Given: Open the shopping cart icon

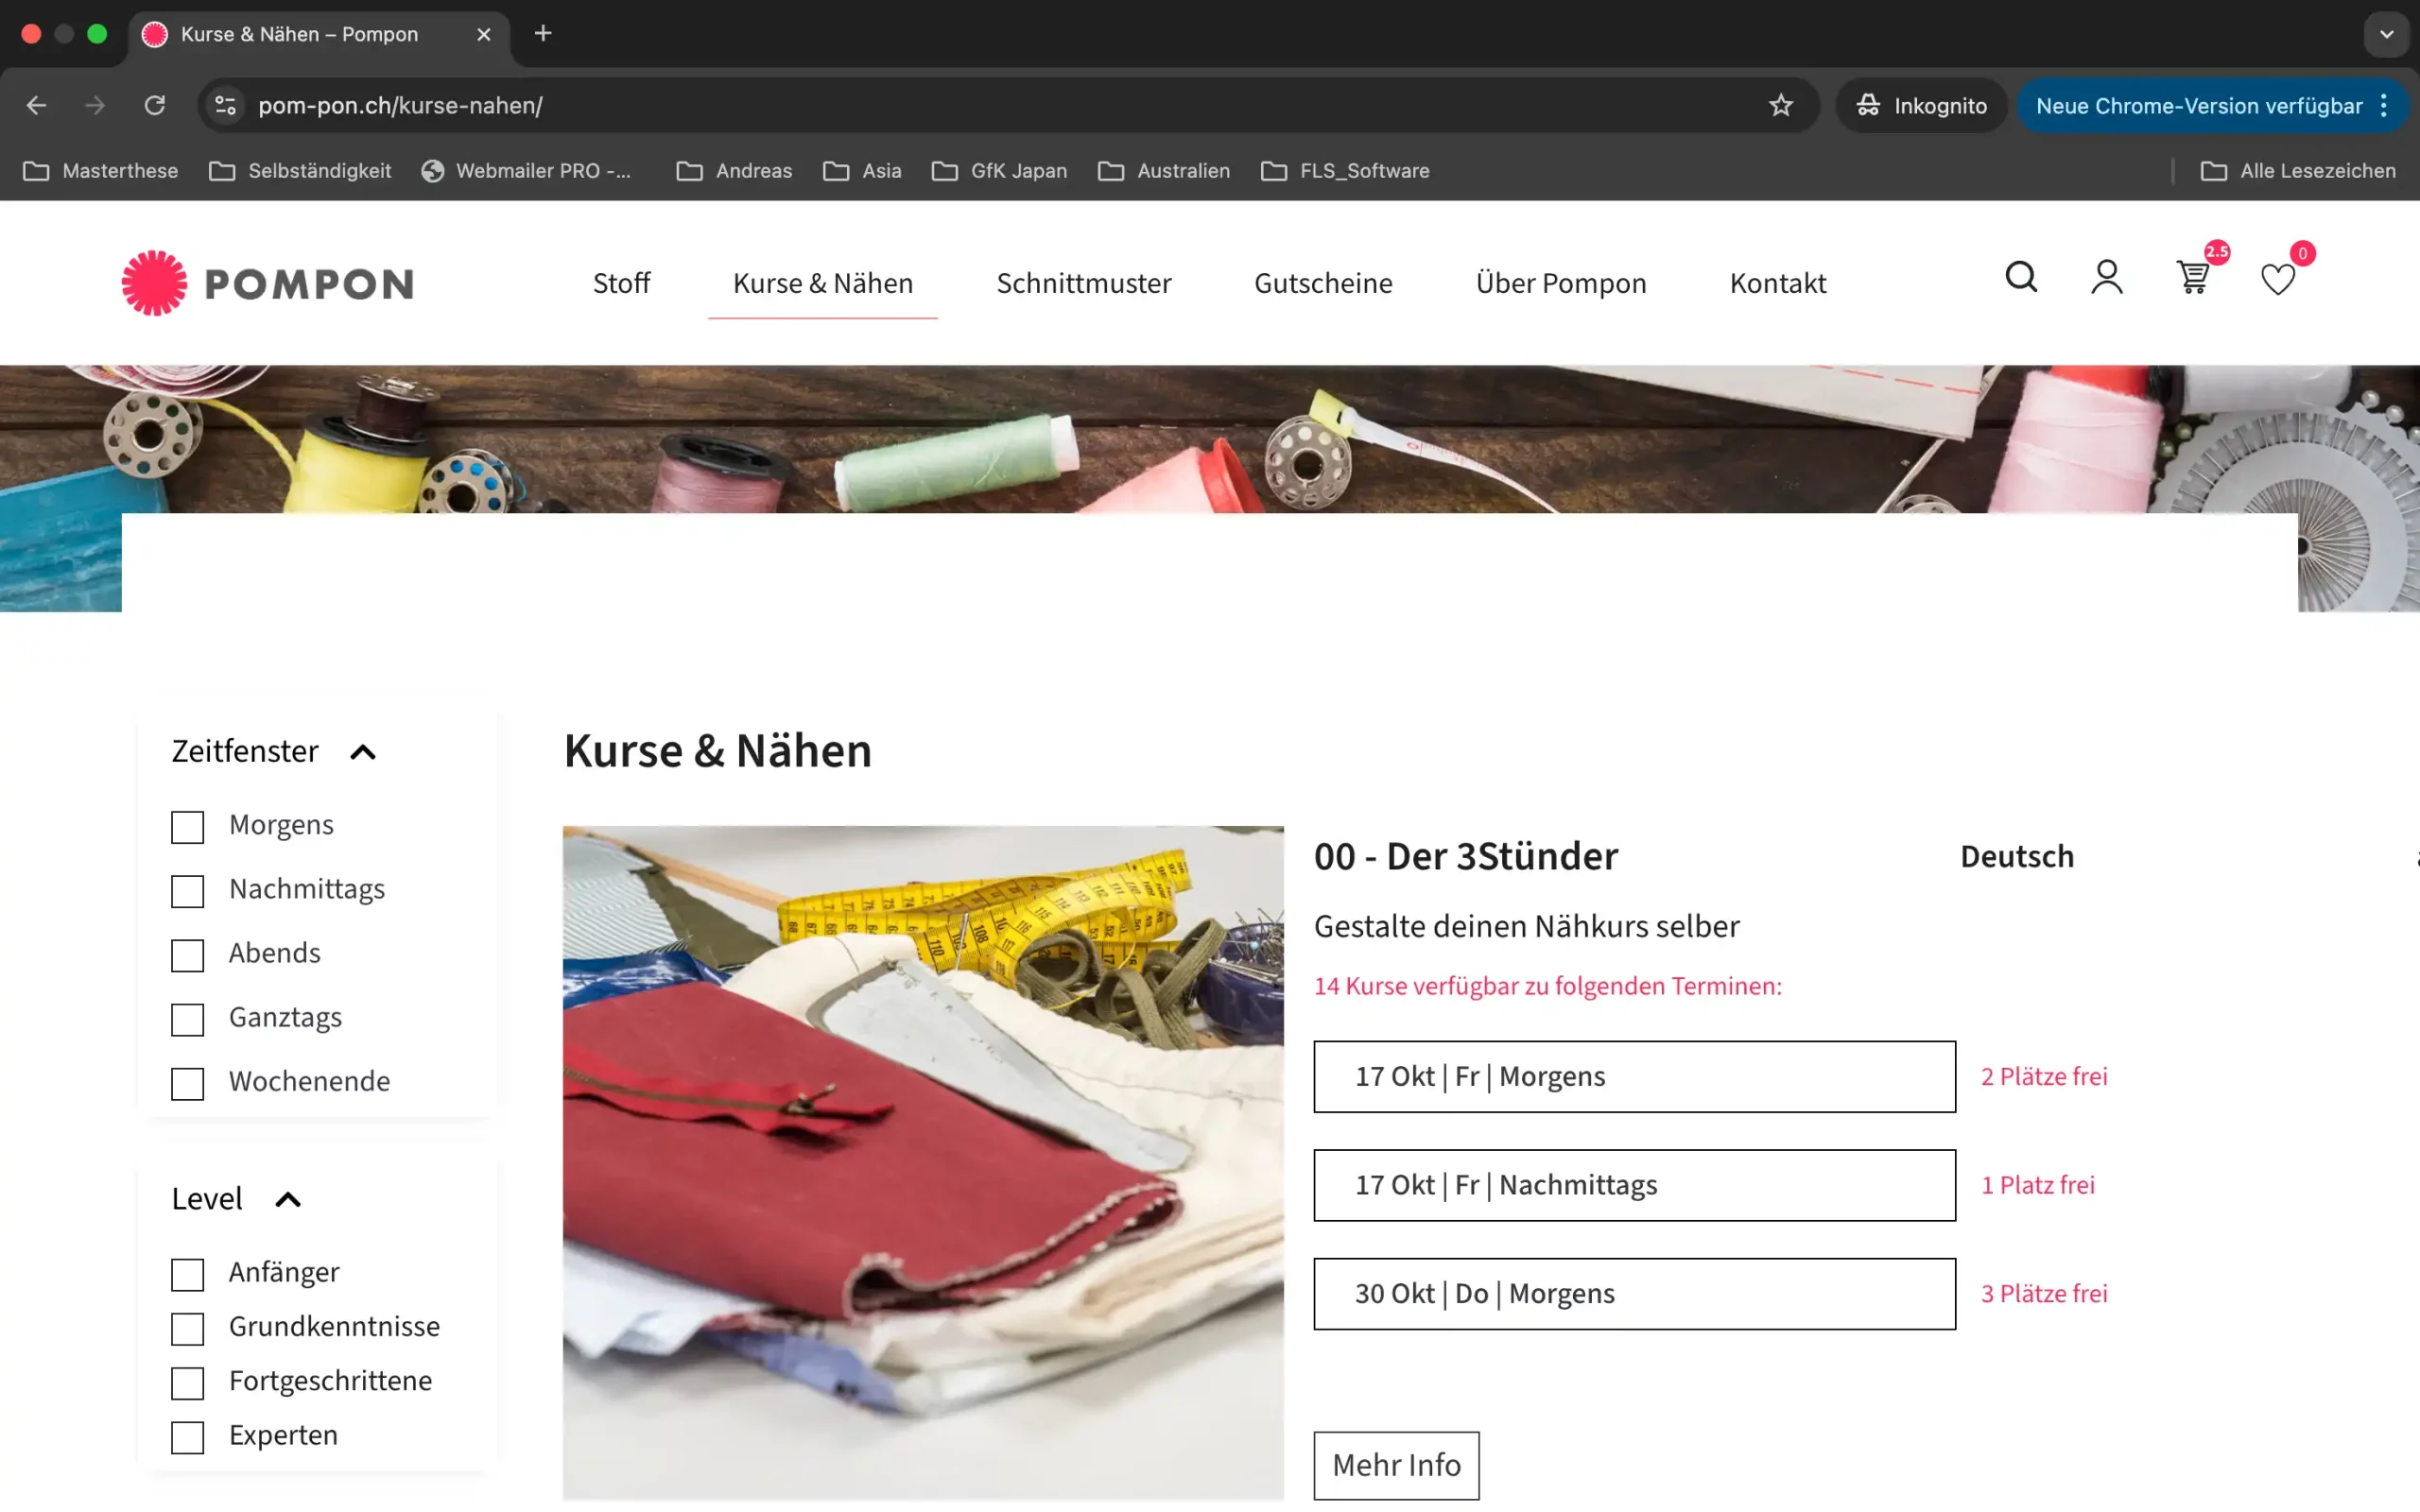Looking at the screenshot, I should coord(2192,277).
